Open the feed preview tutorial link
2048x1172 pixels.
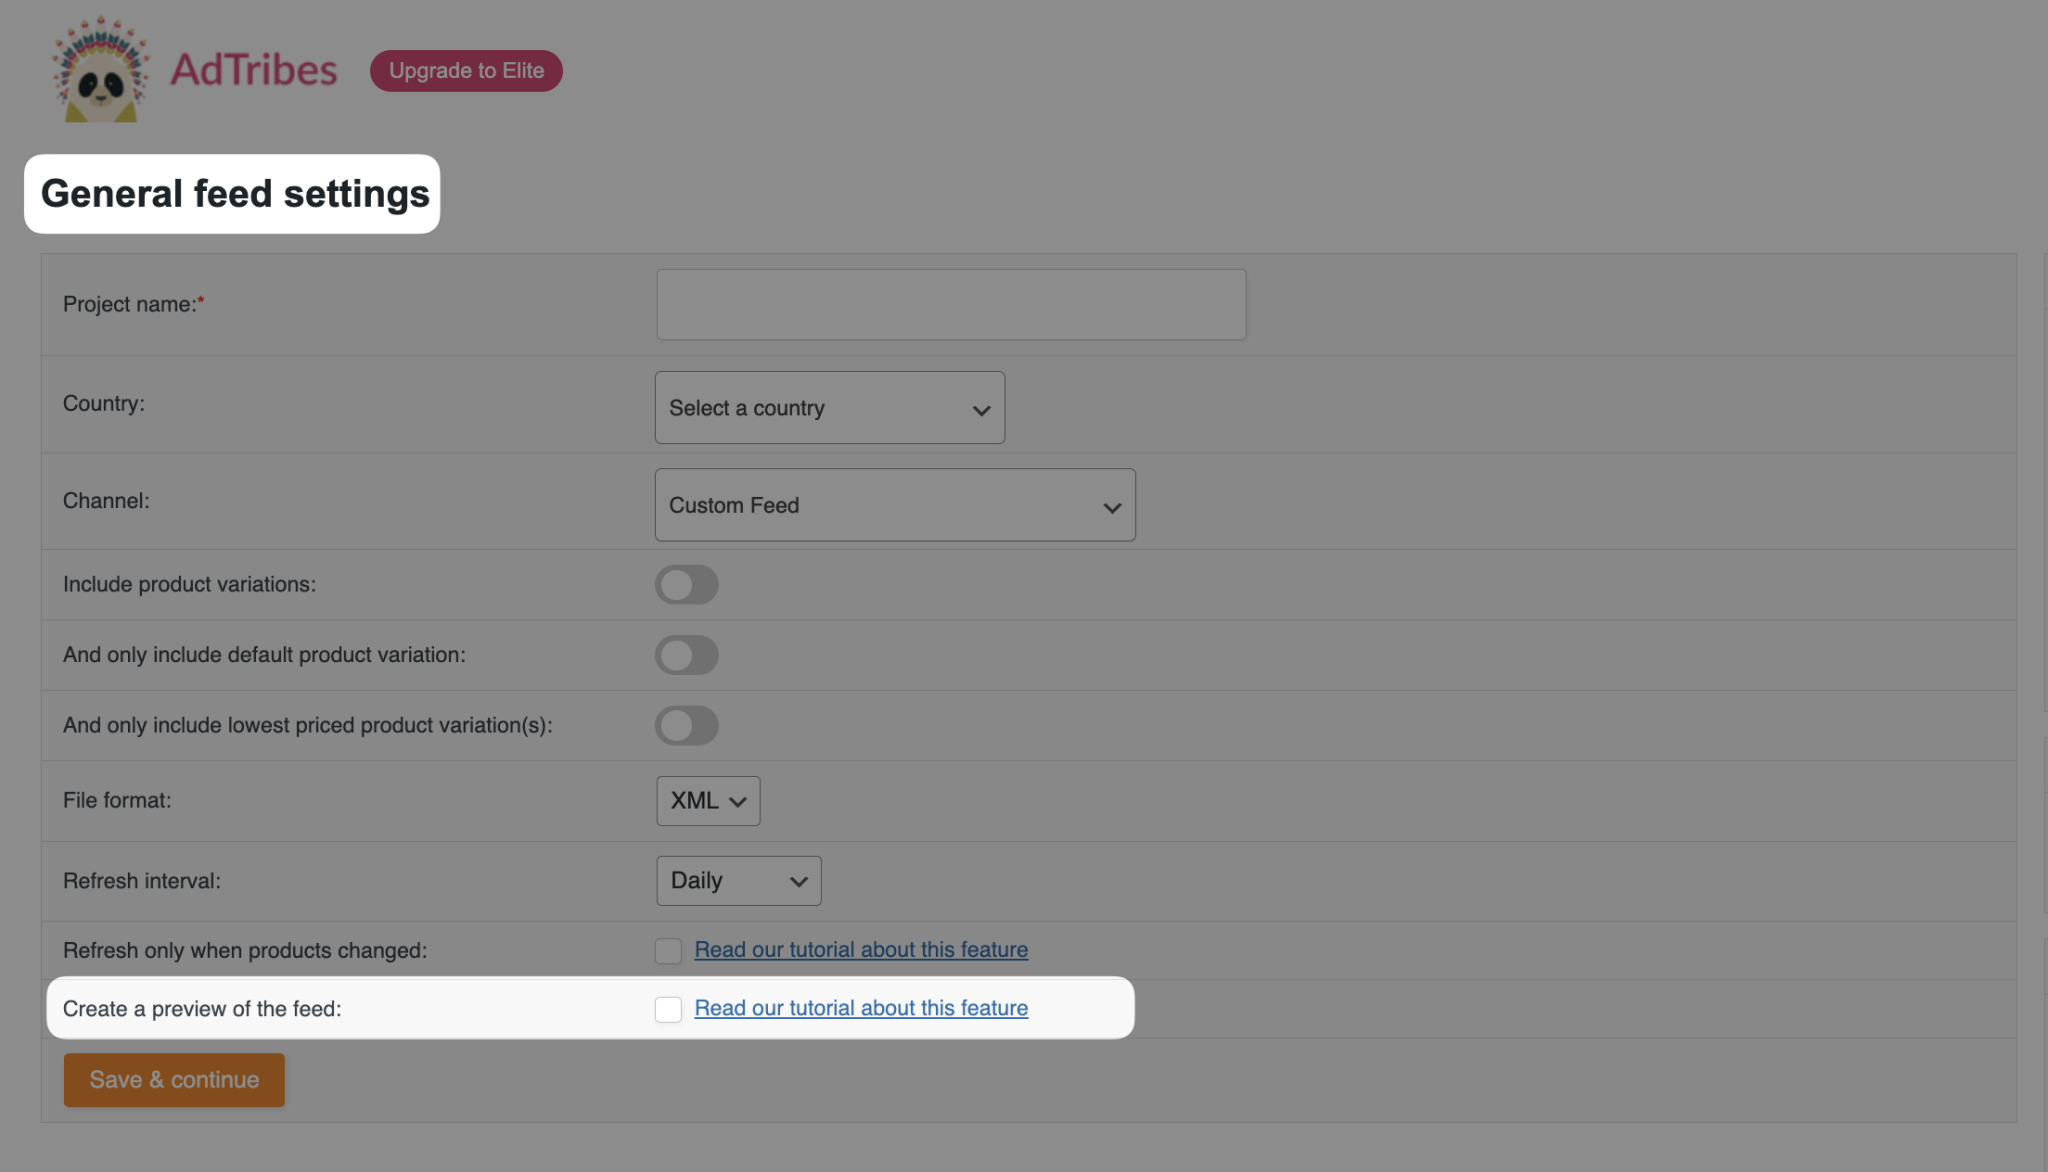point(860,1008)
